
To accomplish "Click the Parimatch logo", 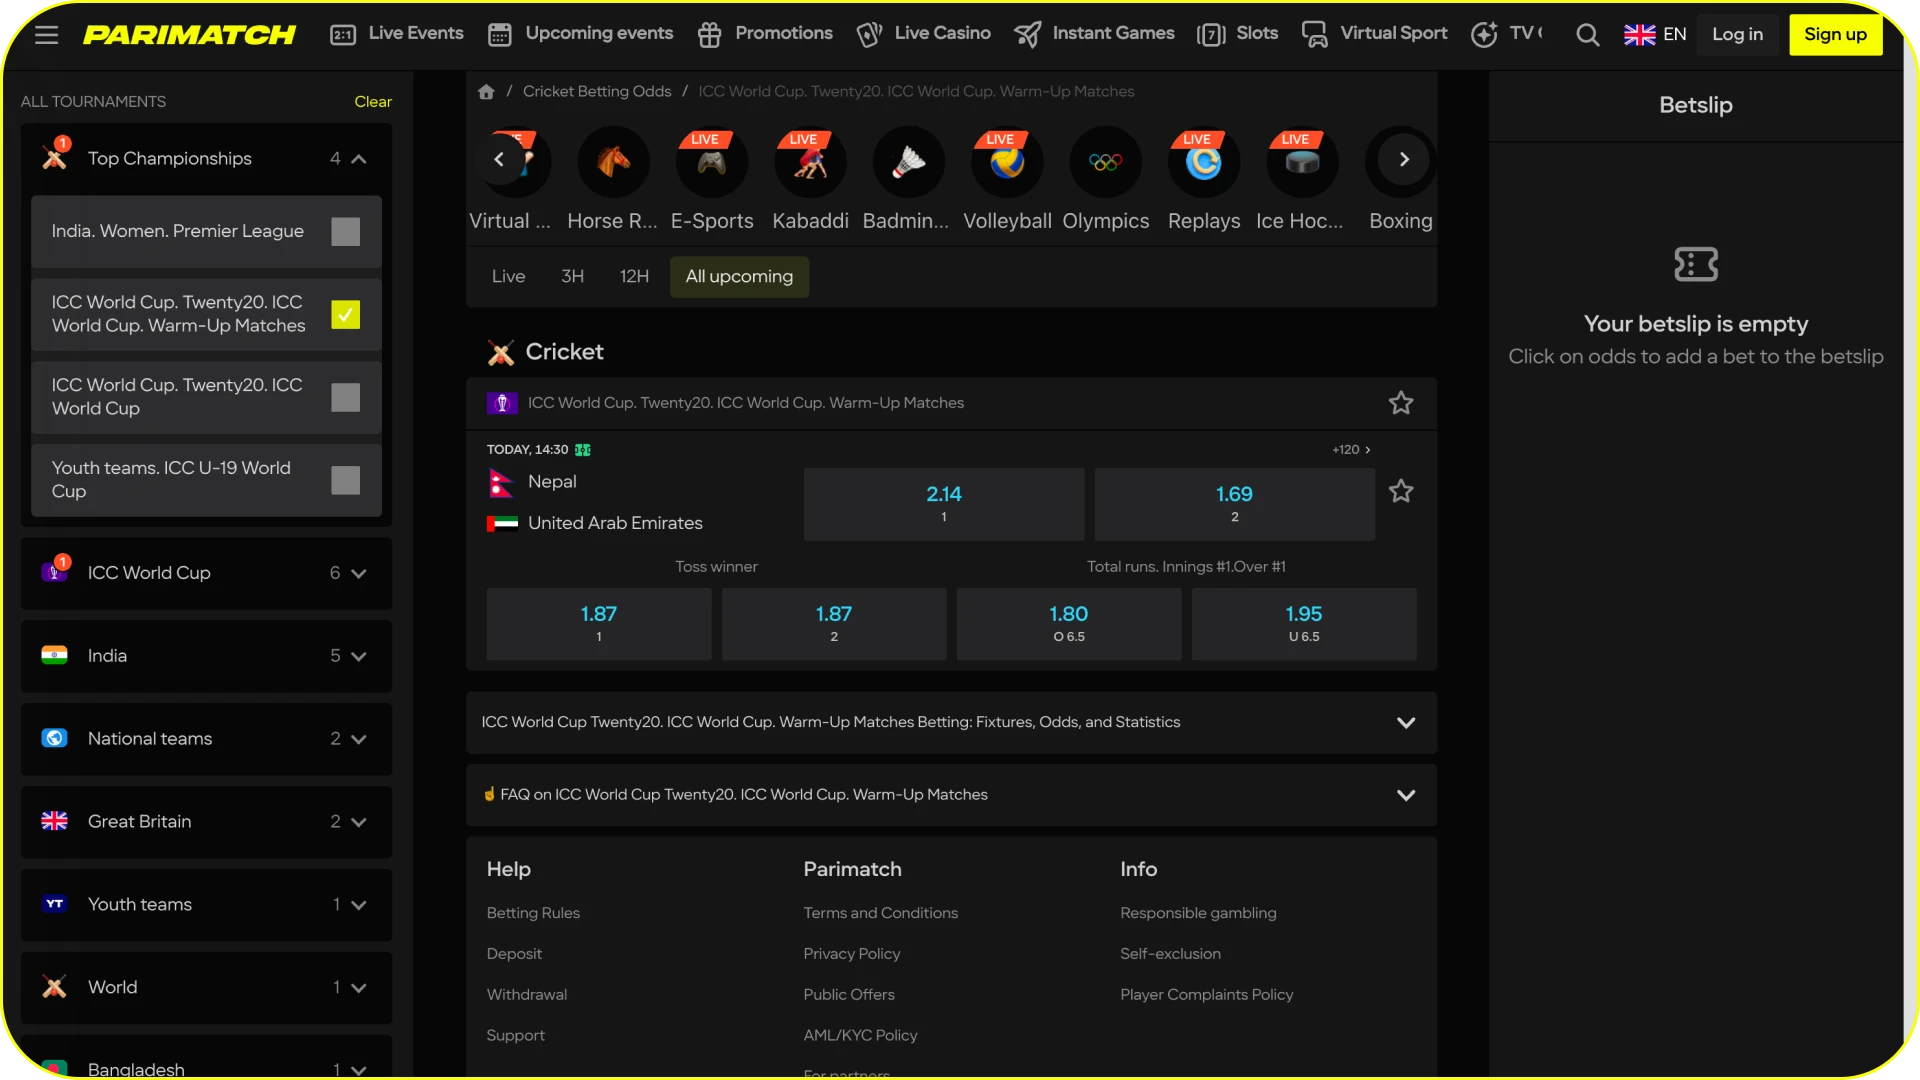I will pyautogui.click(x=189, y=35).
